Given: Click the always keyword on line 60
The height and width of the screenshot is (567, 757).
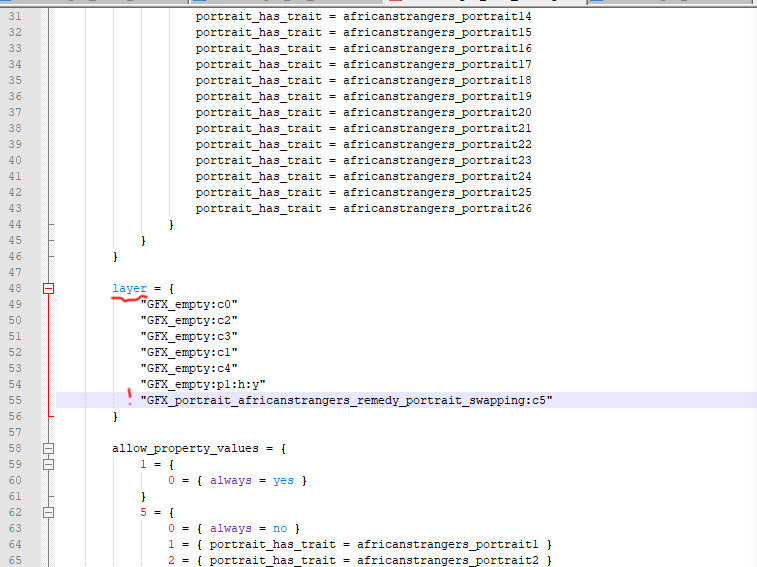Looking at the screenshot, I should click(x=231, y=480).
